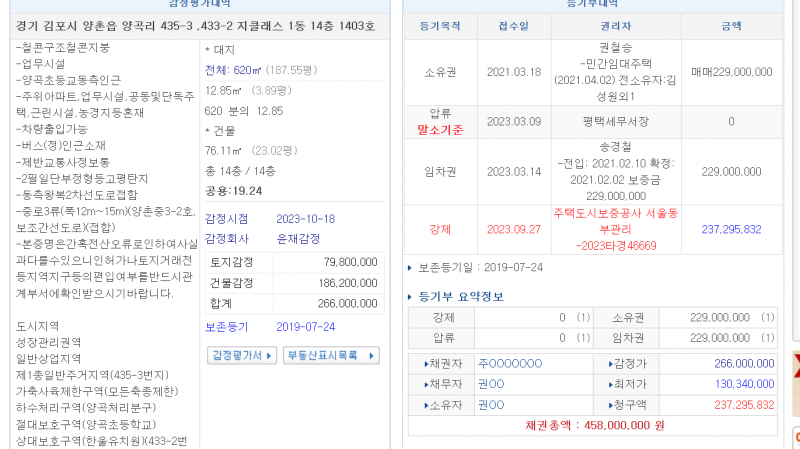Click the 감정시점 date 2023-10-18
Screen dimensions: 800x449
[x=305, y=219]
